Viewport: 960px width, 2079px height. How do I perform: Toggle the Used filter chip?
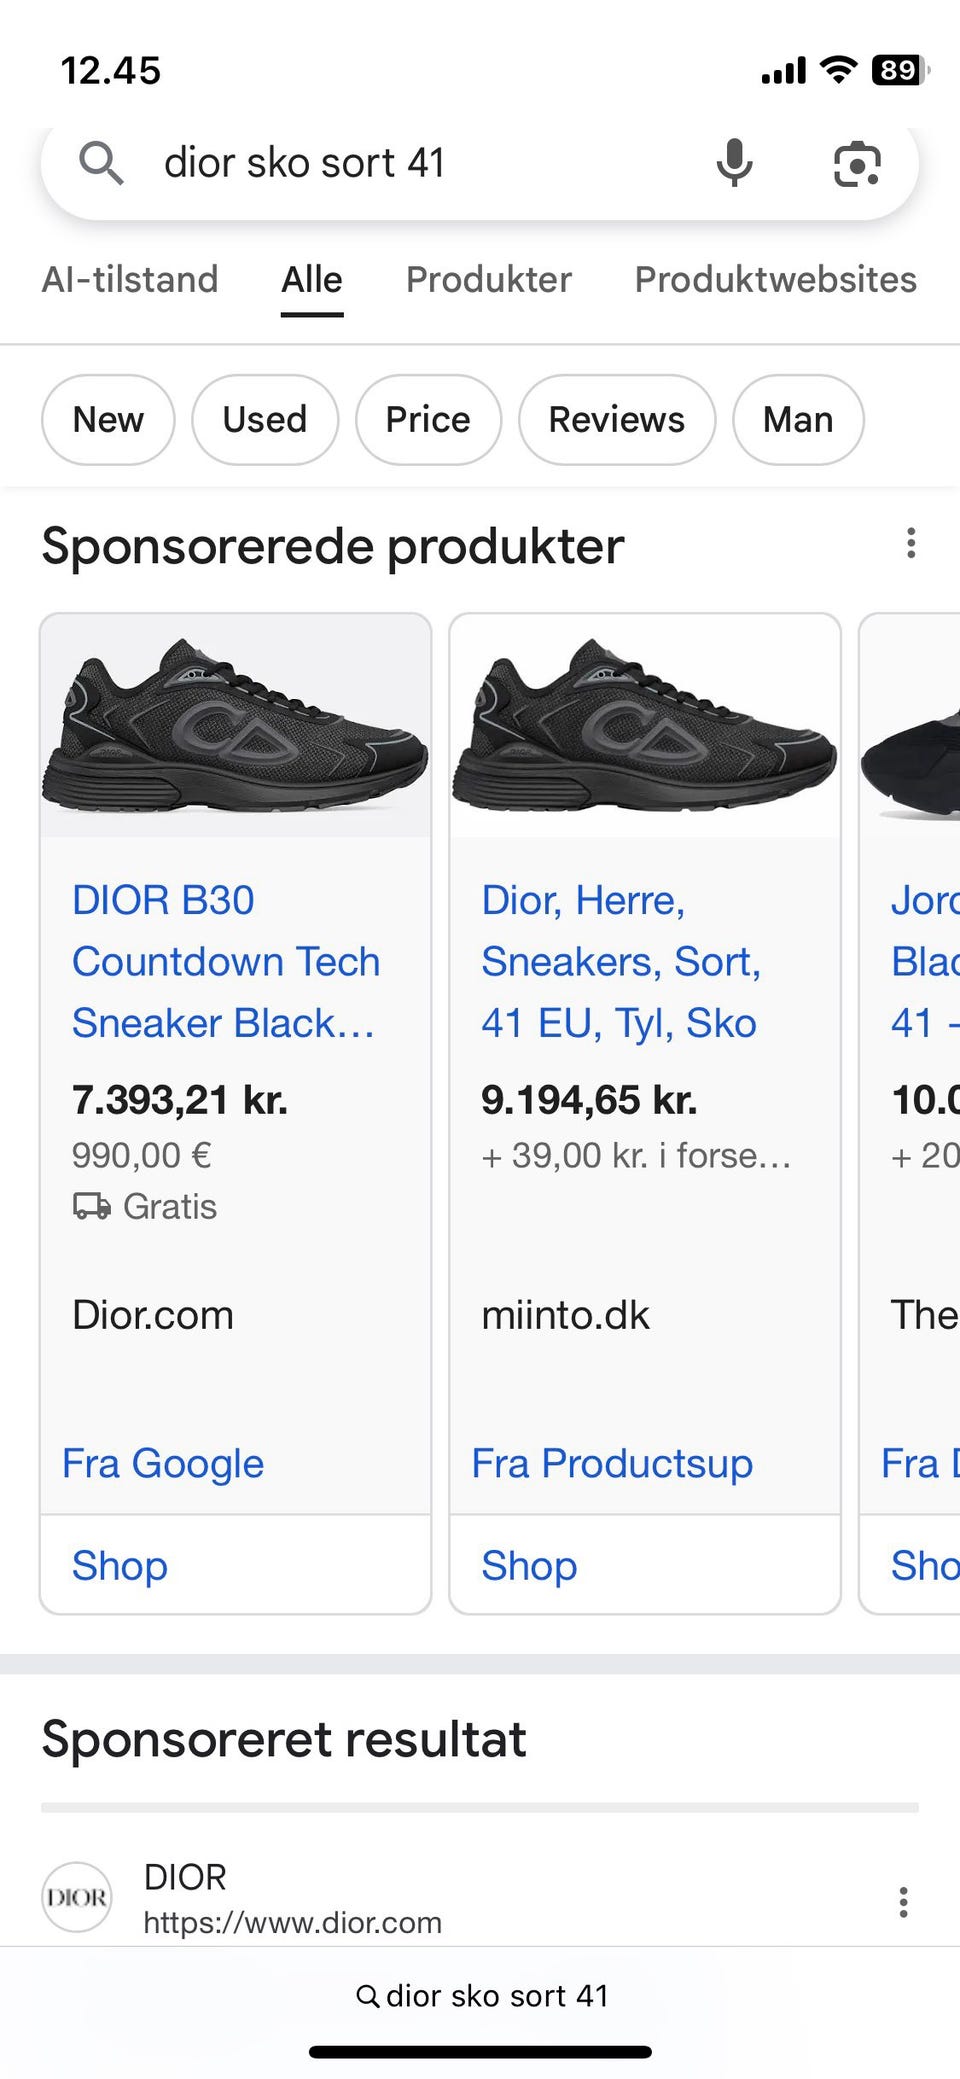tap(265, 420)
